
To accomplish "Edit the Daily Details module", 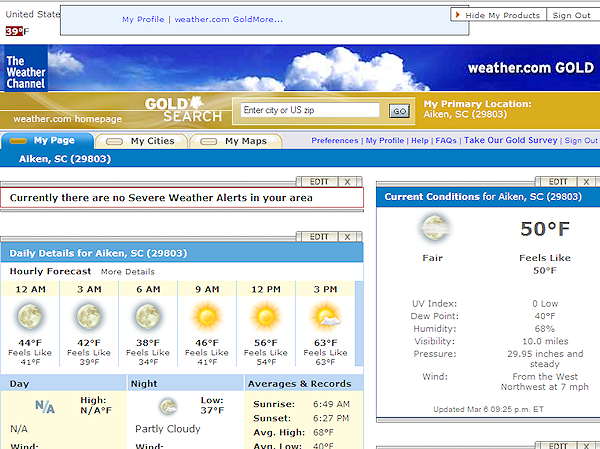I will point(319,237).
